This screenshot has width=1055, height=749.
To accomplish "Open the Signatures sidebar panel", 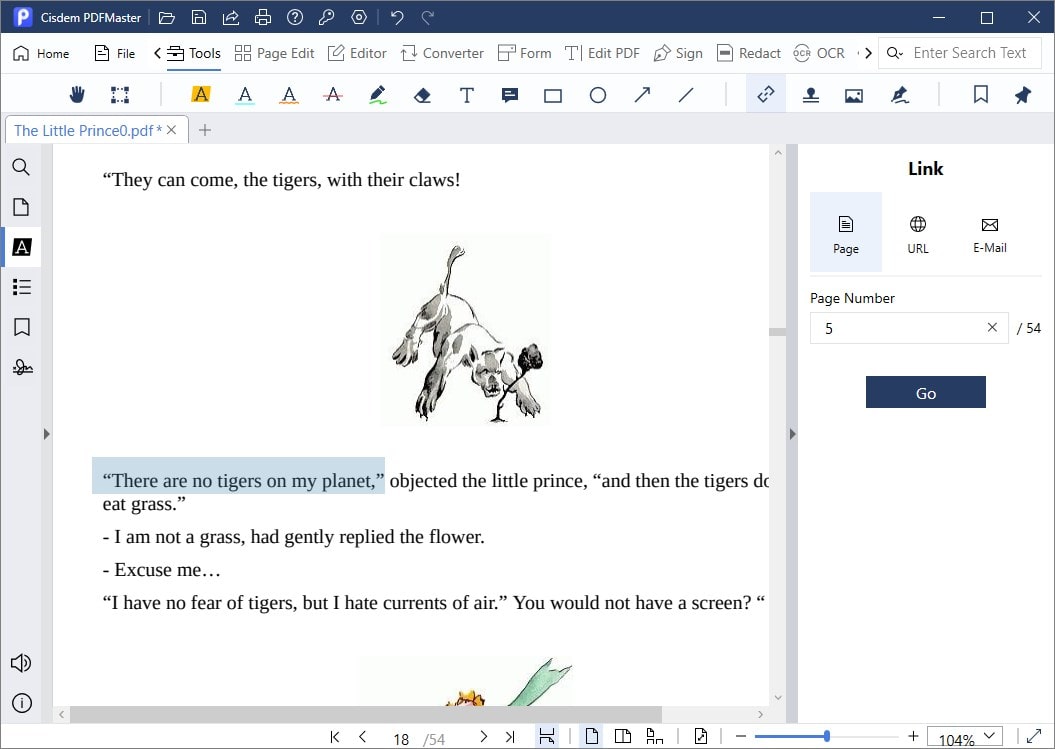I will [22, 367].
